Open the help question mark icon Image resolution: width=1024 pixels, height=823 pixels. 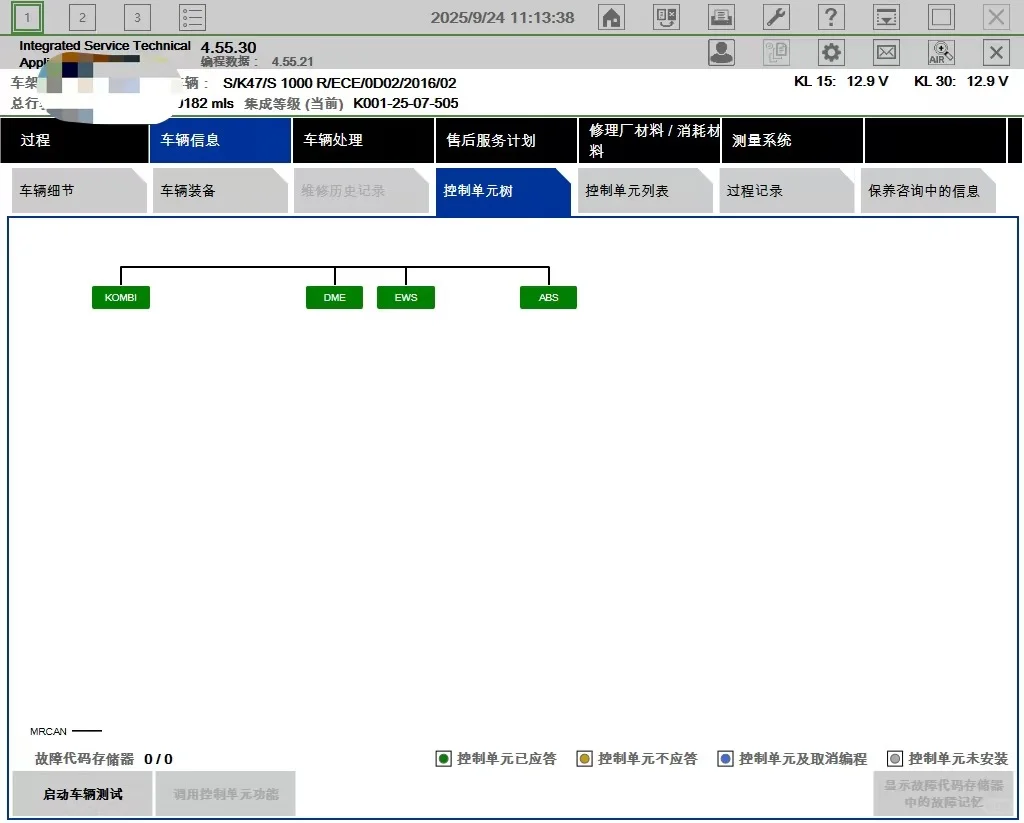[x=831, y=18]
